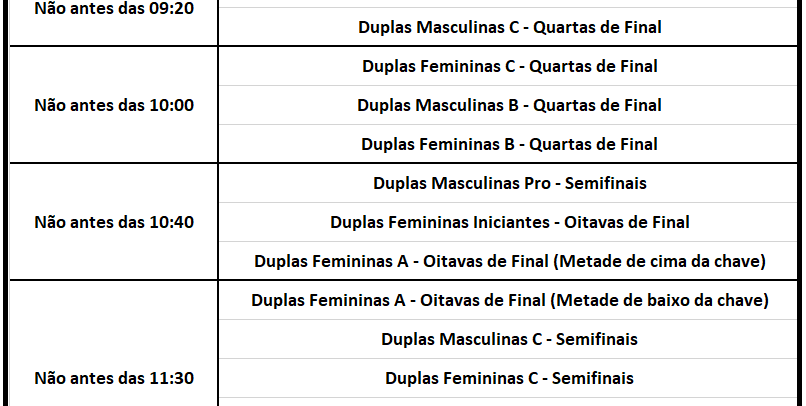Viewport: 806px width, 406px height.
Task: Click the Duplas Masculinas C Semifinais row
Action: tap(510, 339)
